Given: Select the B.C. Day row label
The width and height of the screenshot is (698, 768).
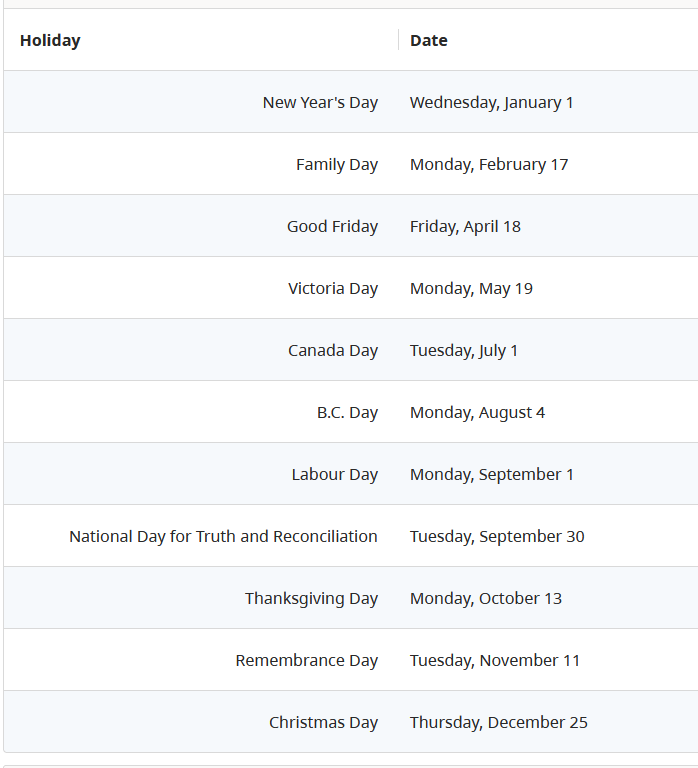Looking at the screenshot, I should (x=347, y=413).
